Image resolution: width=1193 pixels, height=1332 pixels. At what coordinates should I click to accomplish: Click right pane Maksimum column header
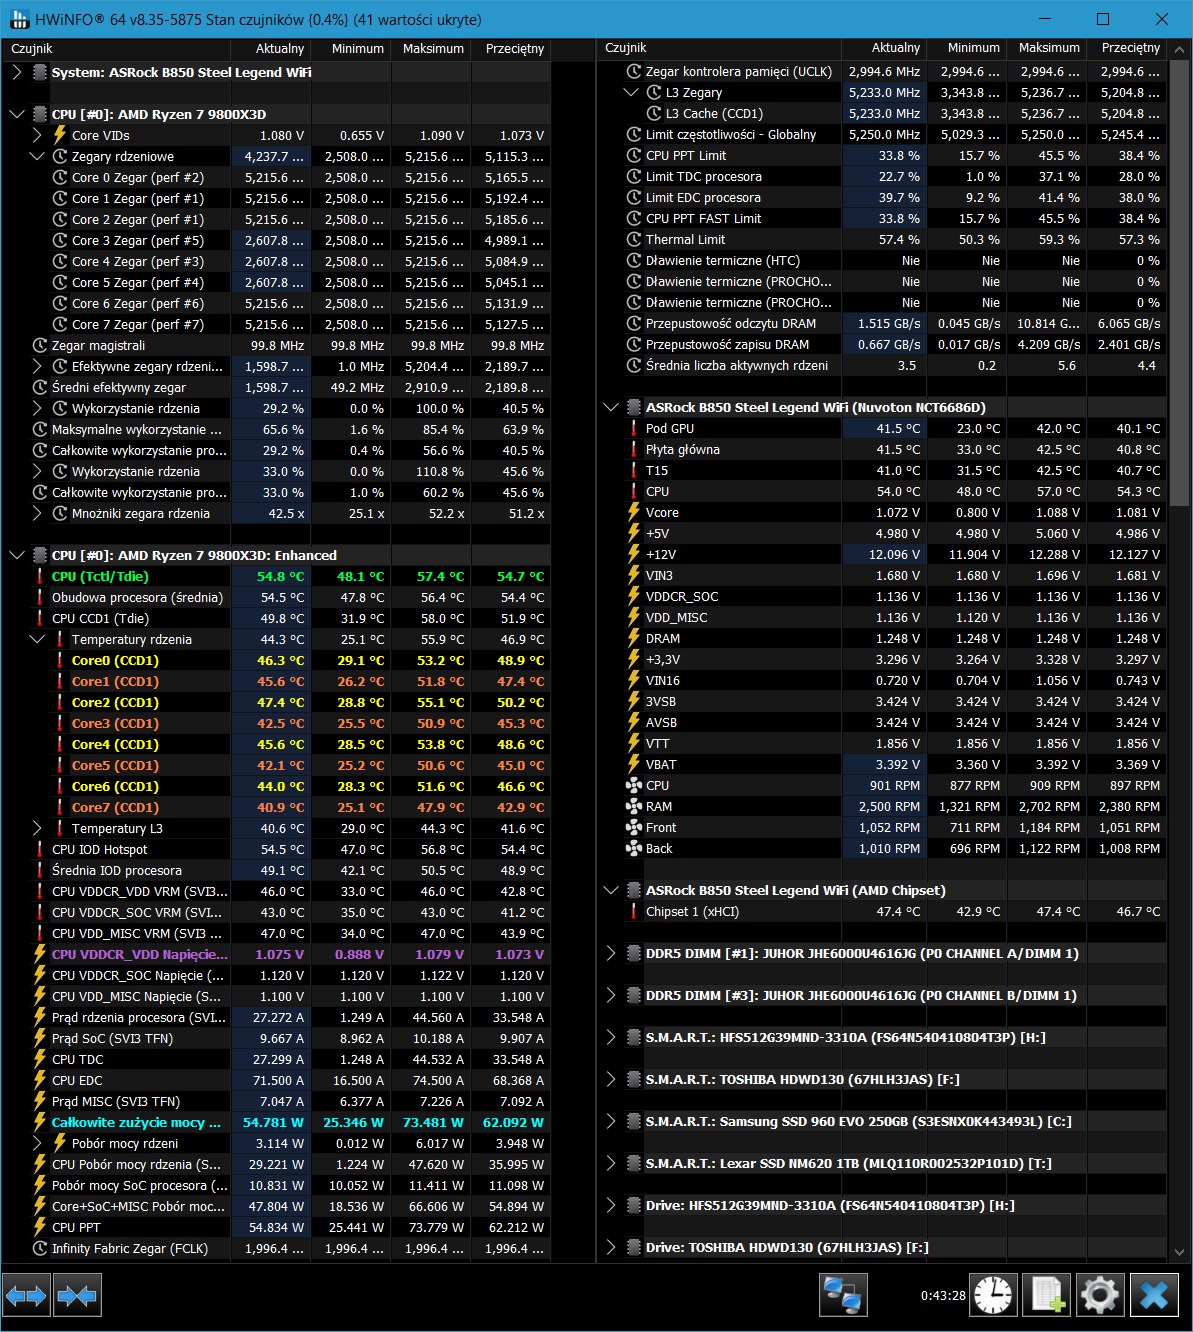1047,48
